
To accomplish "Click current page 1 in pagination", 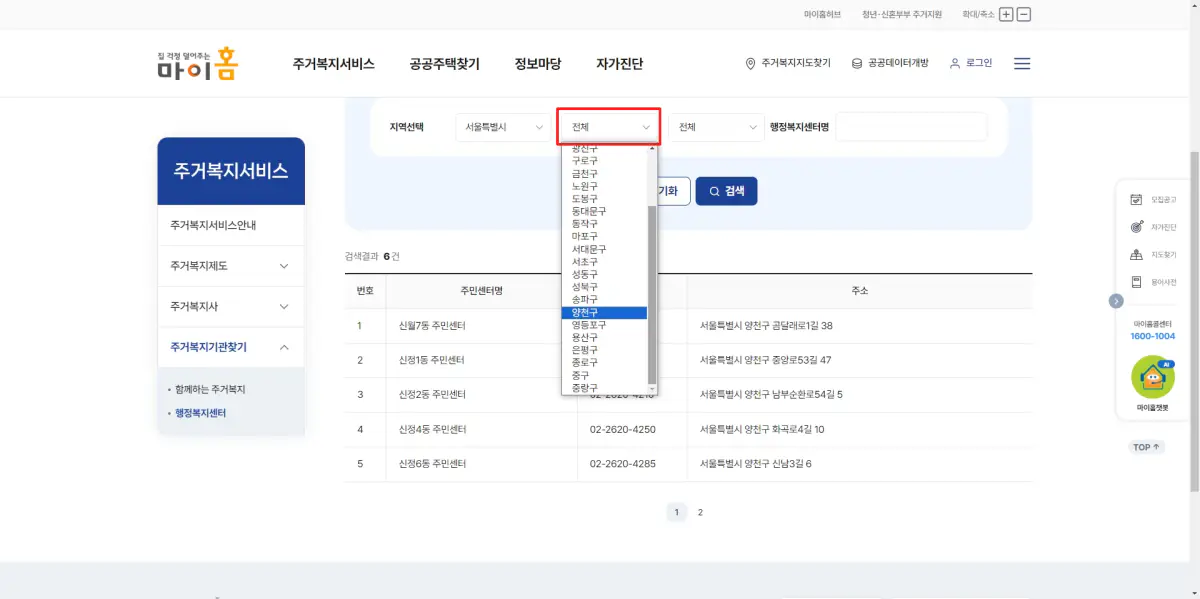I will [677, 512].
